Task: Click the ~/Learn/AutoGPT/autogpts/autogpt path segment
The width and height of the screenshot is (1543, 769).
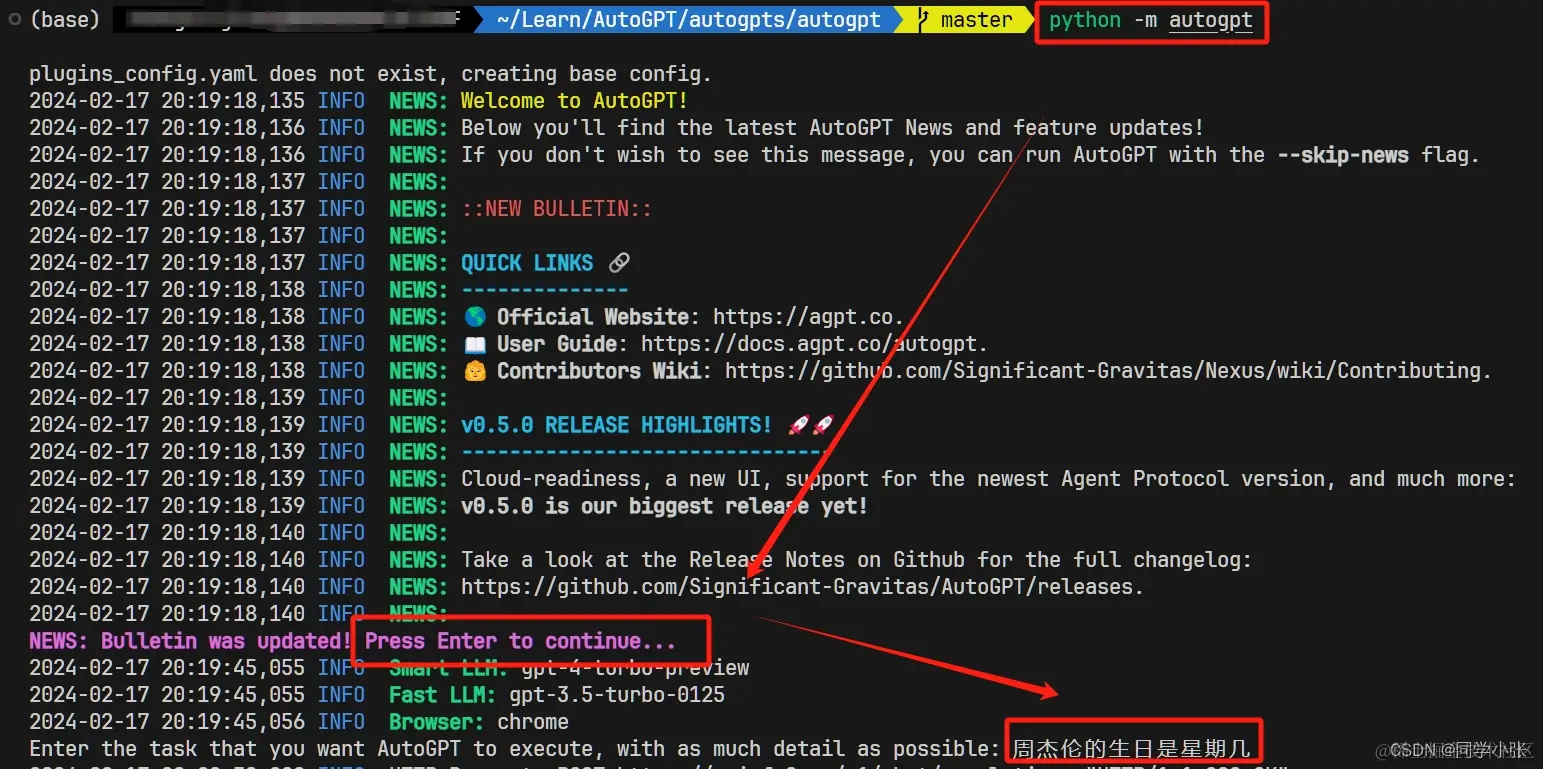Action: (688, 20)
